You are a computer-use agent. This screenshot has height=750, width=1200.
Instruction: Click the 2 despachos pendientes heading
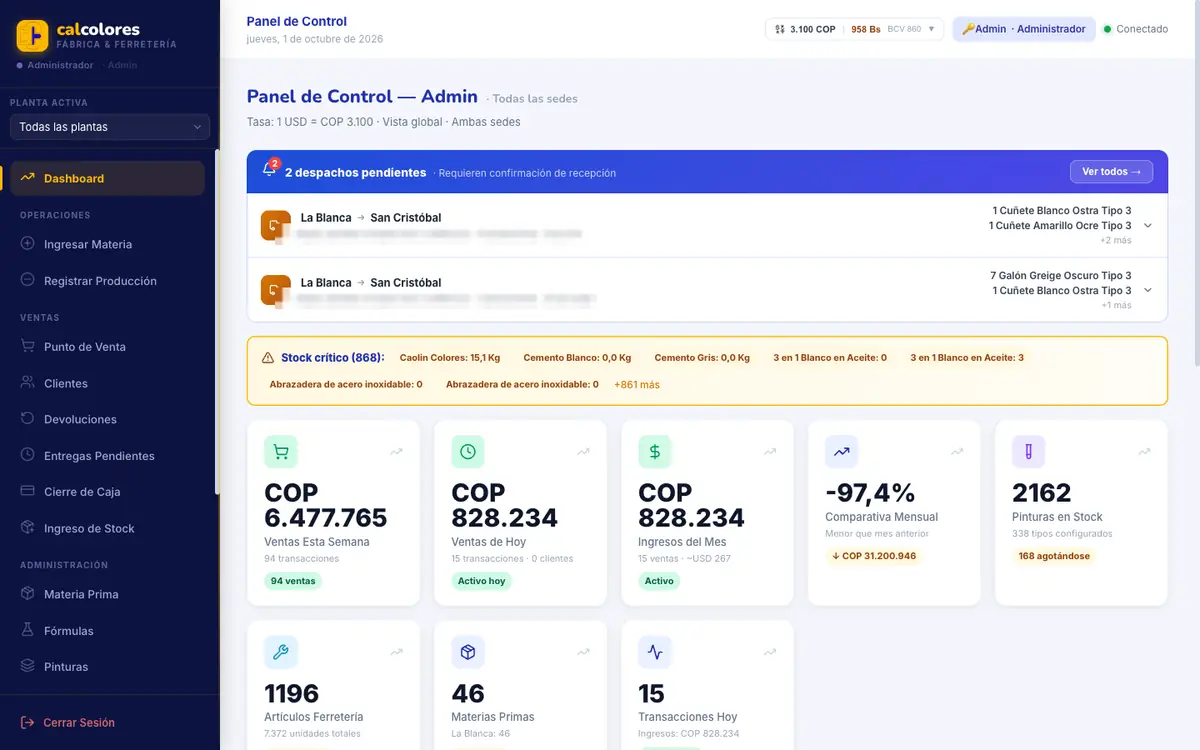click(355, 172)
